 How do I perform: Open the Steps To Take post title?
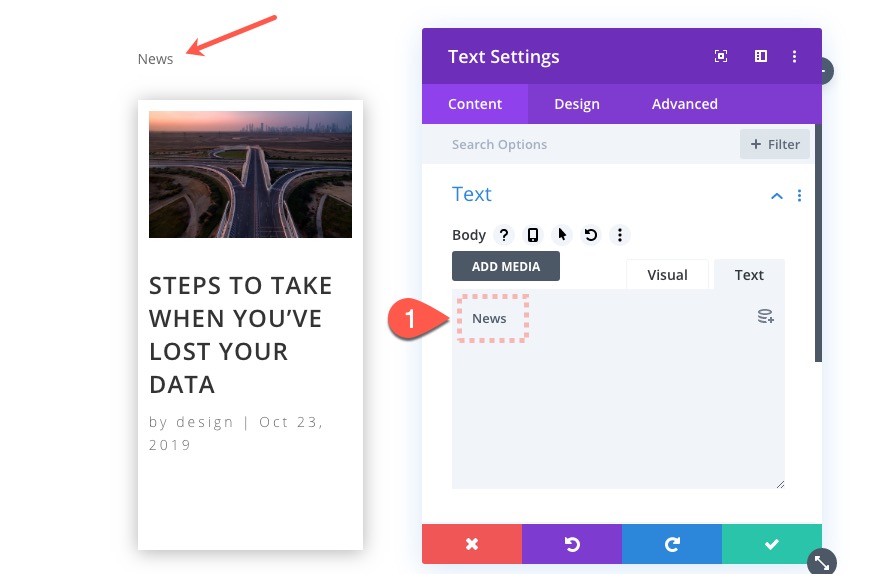(x=241, y=335)
